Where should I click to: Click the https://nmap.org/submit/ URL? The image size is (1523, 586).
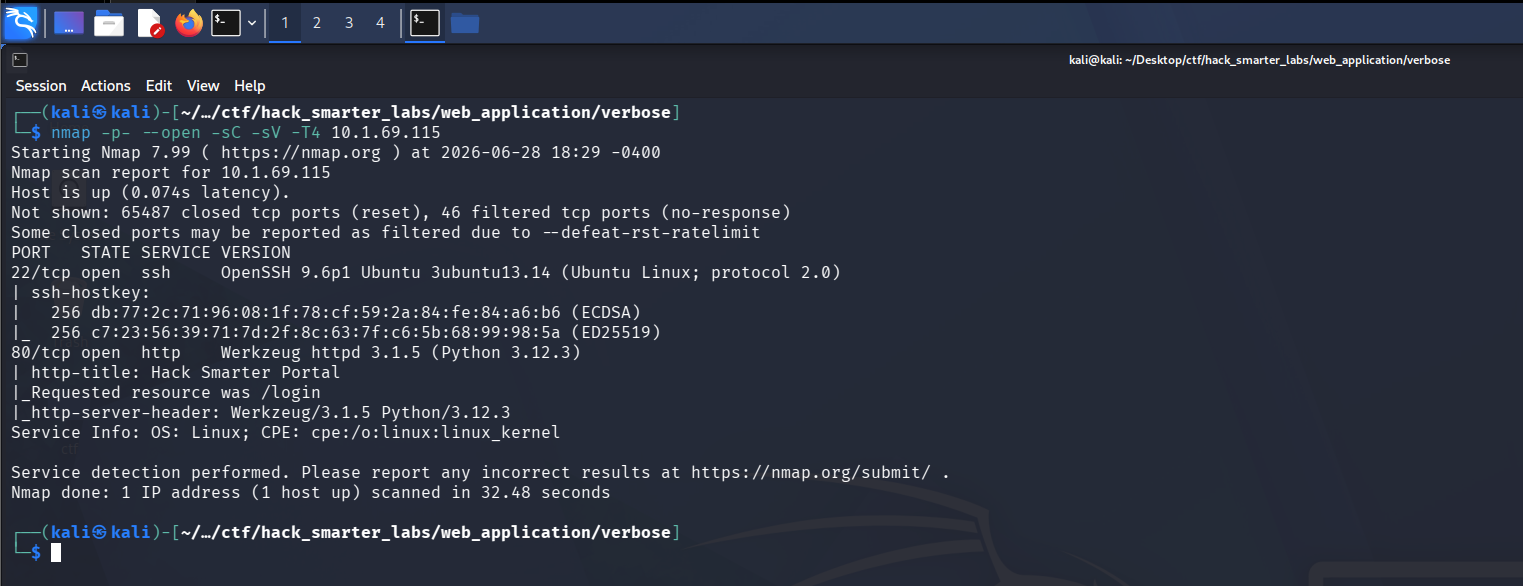coord(811,472)
